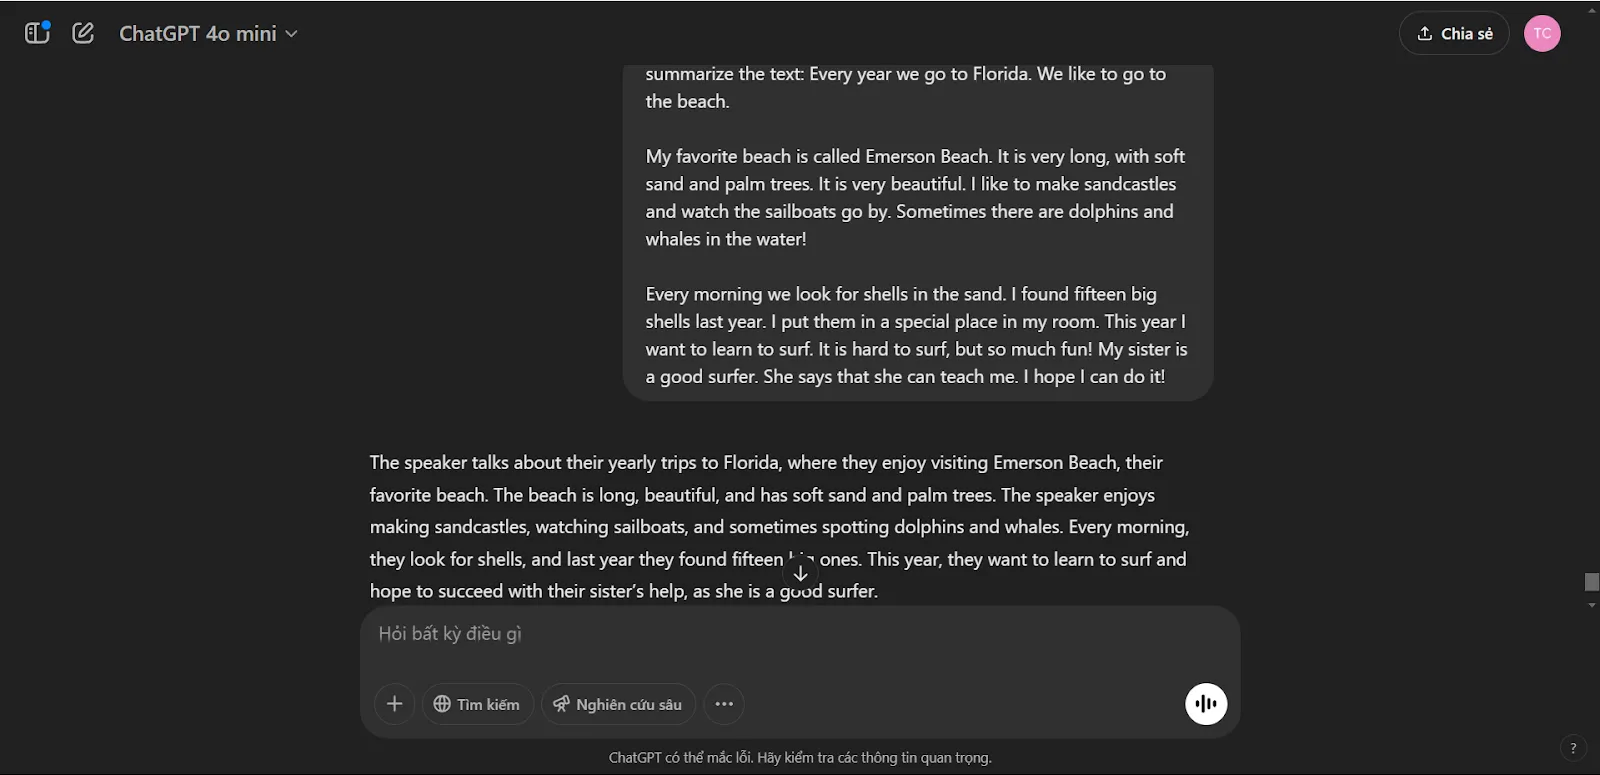Start a new chat with pencil icon

(83, 33)
